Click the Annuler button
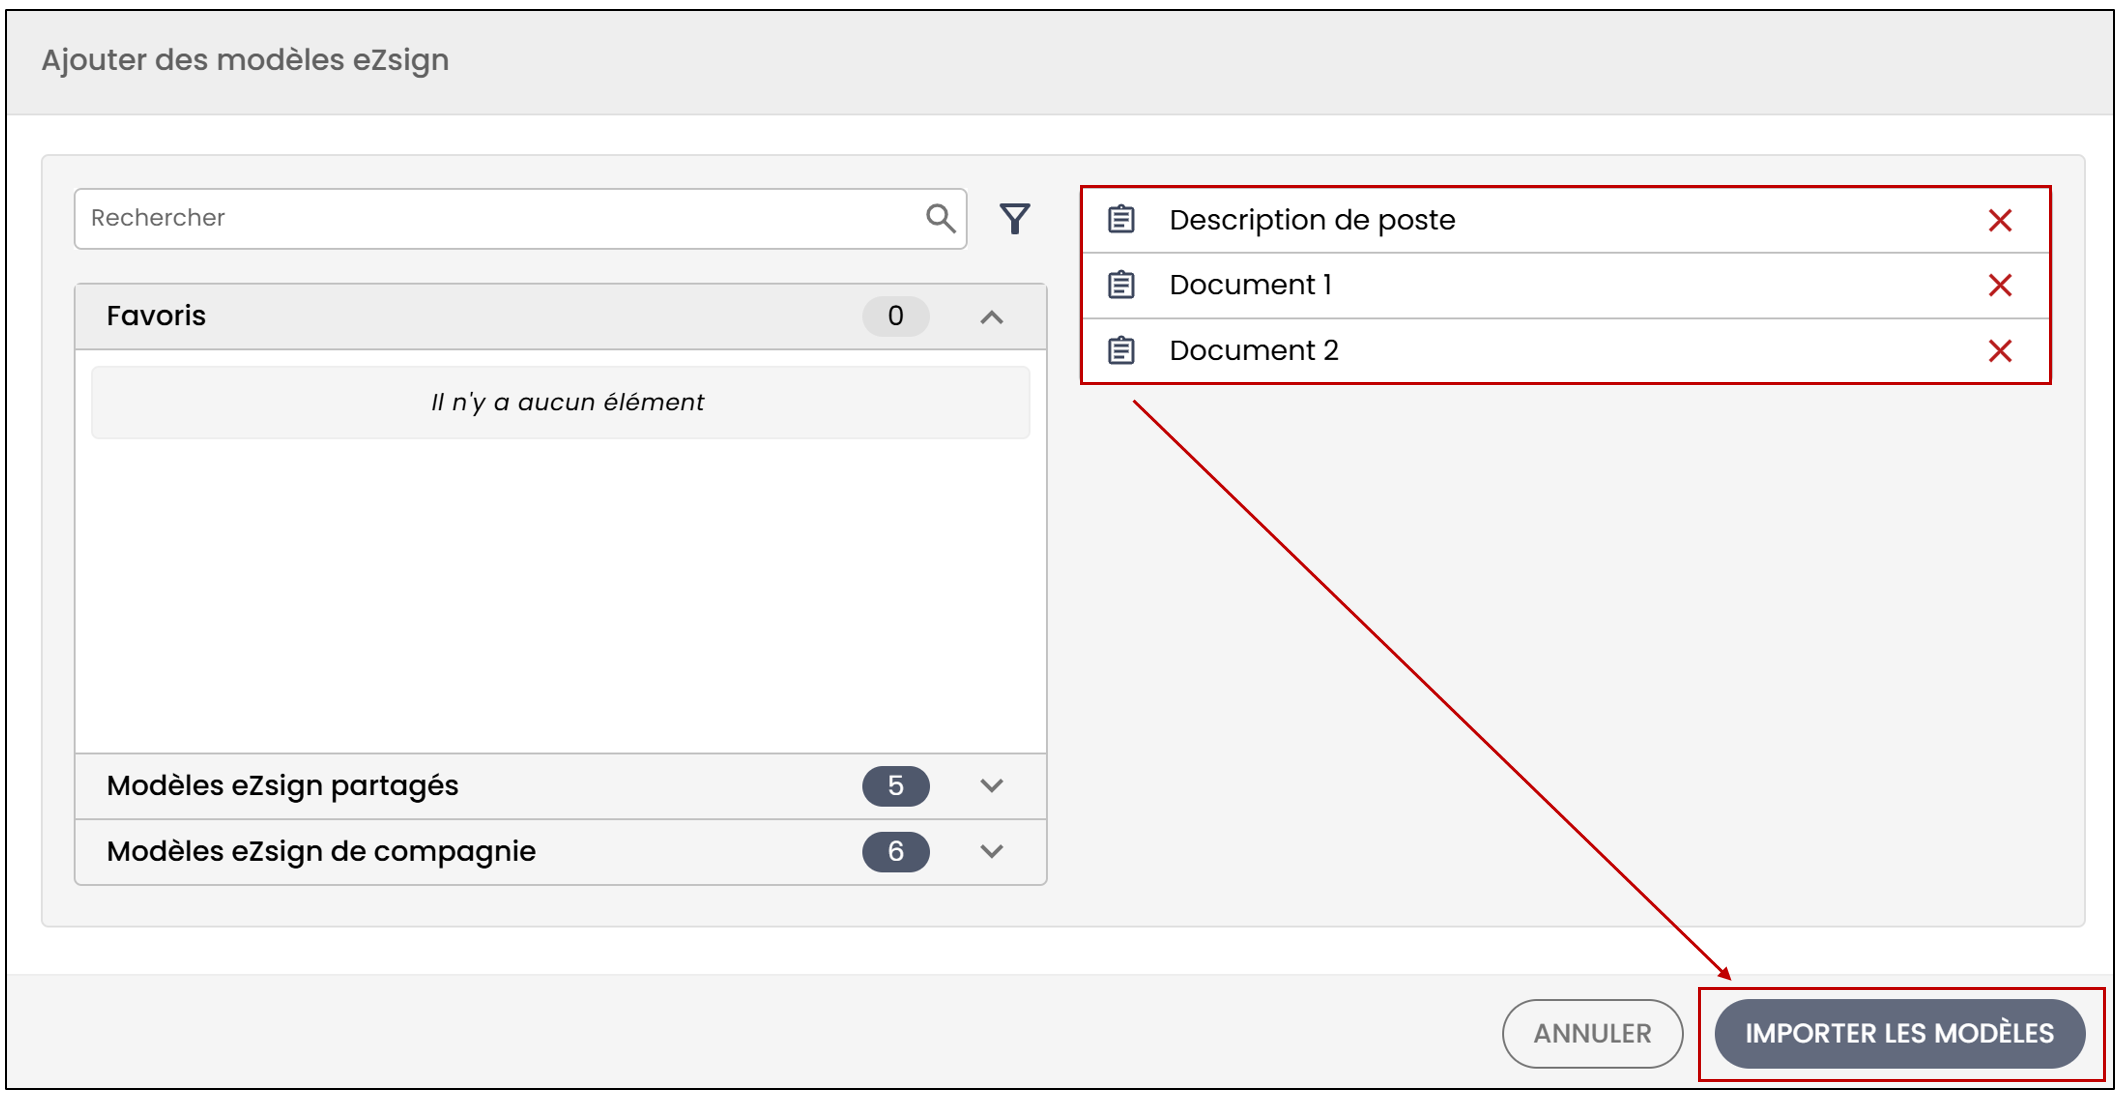 (x=1592, y=1033)
